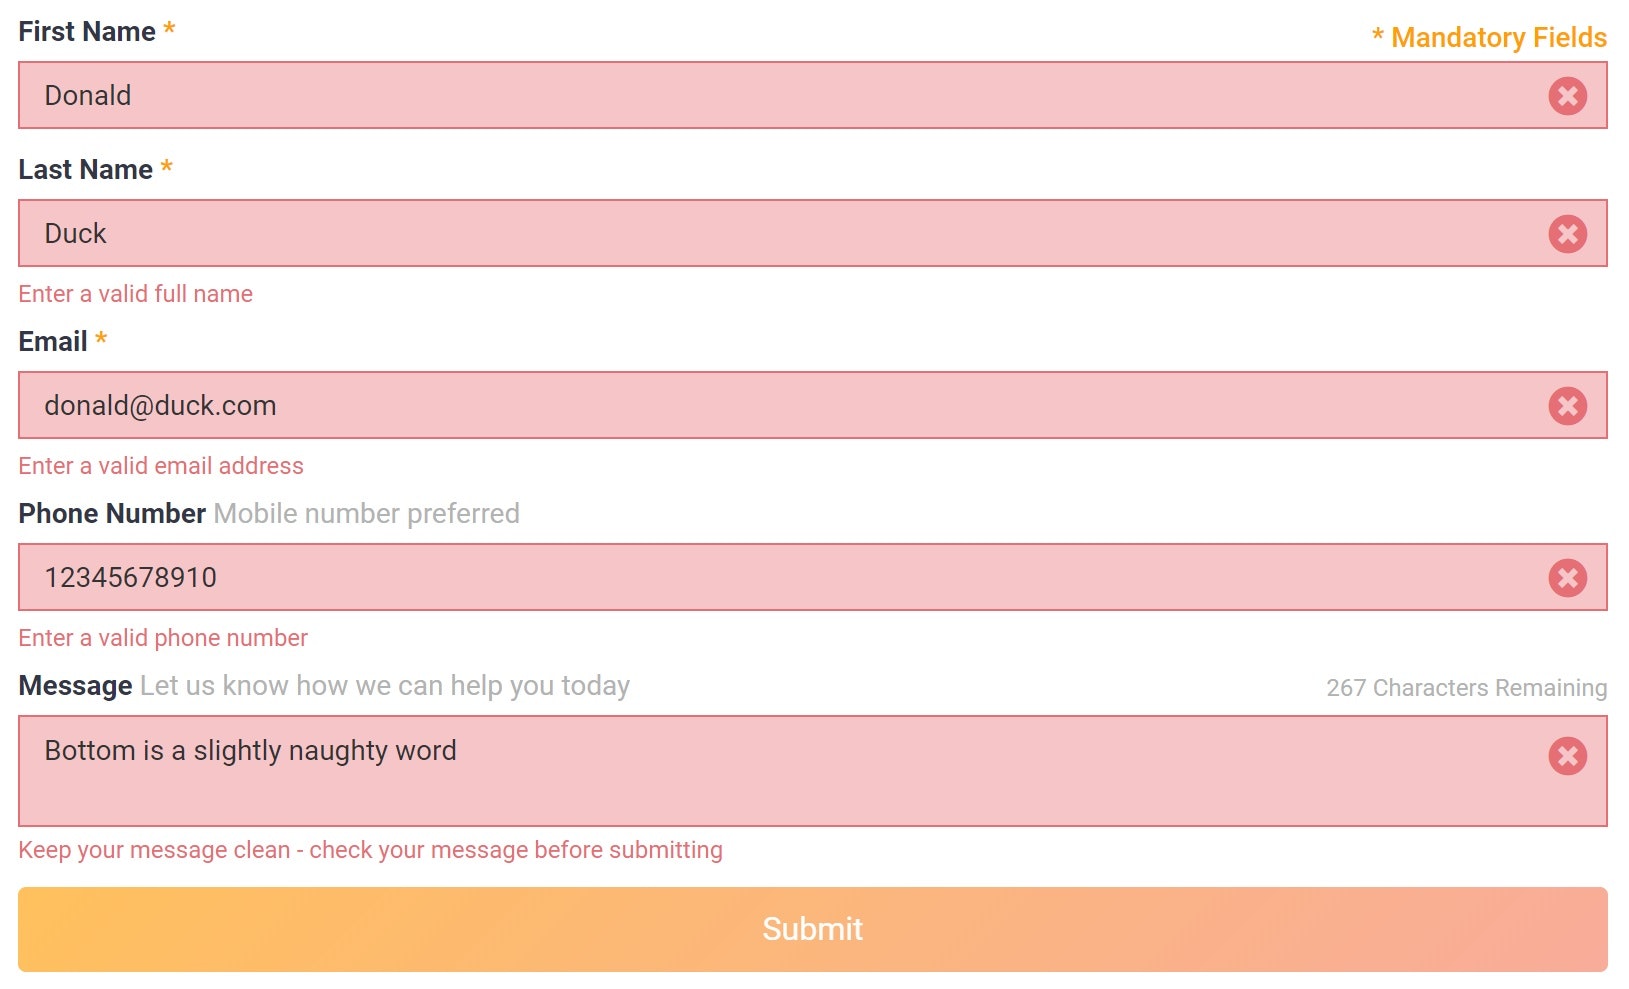The width and height of the screenshot is (1629, 989).
Task: Clear the Last Name field using its X icon
Action: click(1568, 233)
